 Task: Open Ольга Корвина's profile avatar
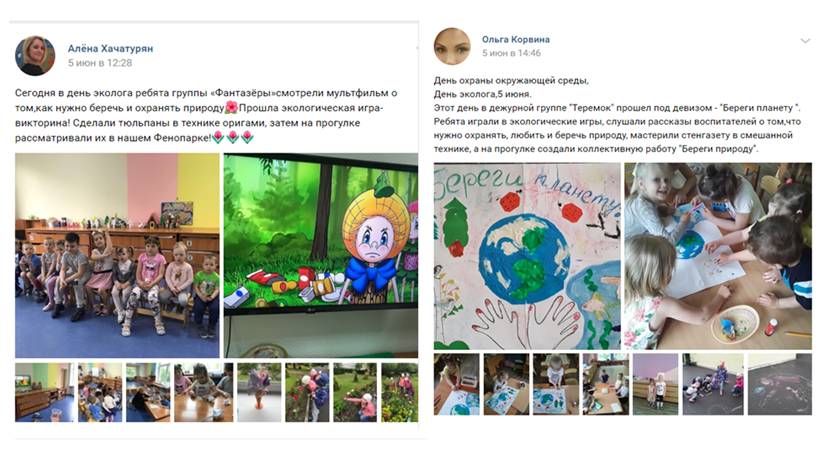(452, 46)
